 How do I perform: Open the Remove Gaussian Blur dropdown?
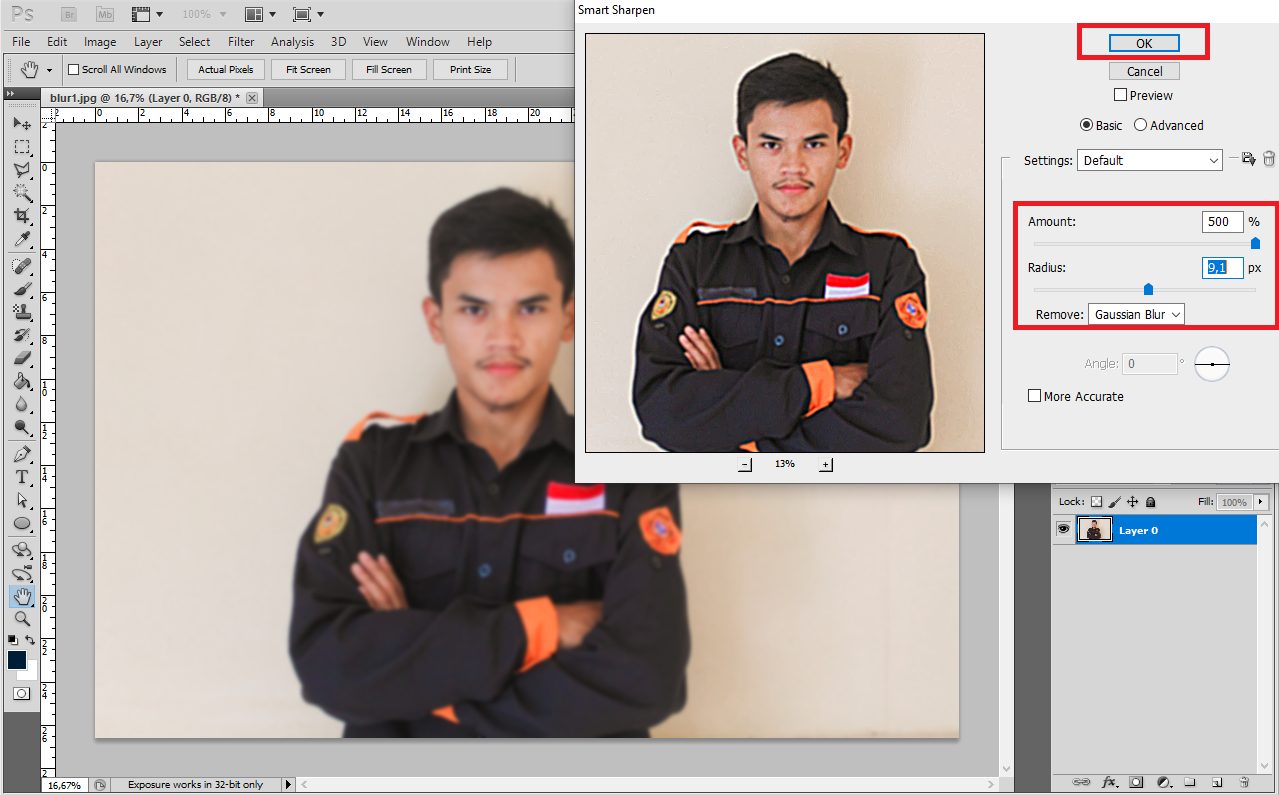(x=1136, y=314)
